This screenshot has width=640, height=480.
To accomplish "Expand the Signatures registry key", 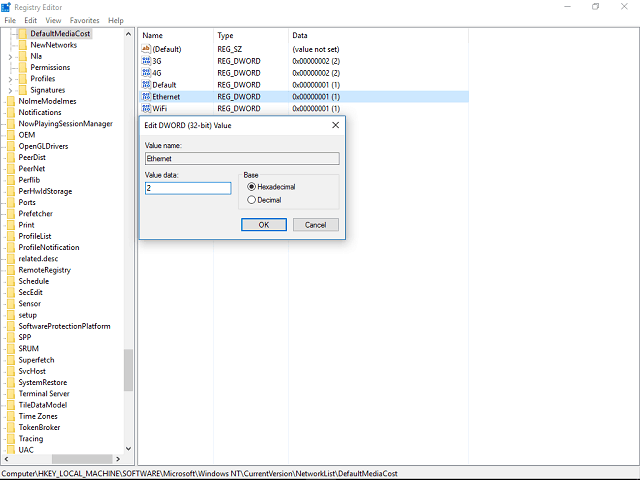I will pyautogui.click(x=10, y=91).
